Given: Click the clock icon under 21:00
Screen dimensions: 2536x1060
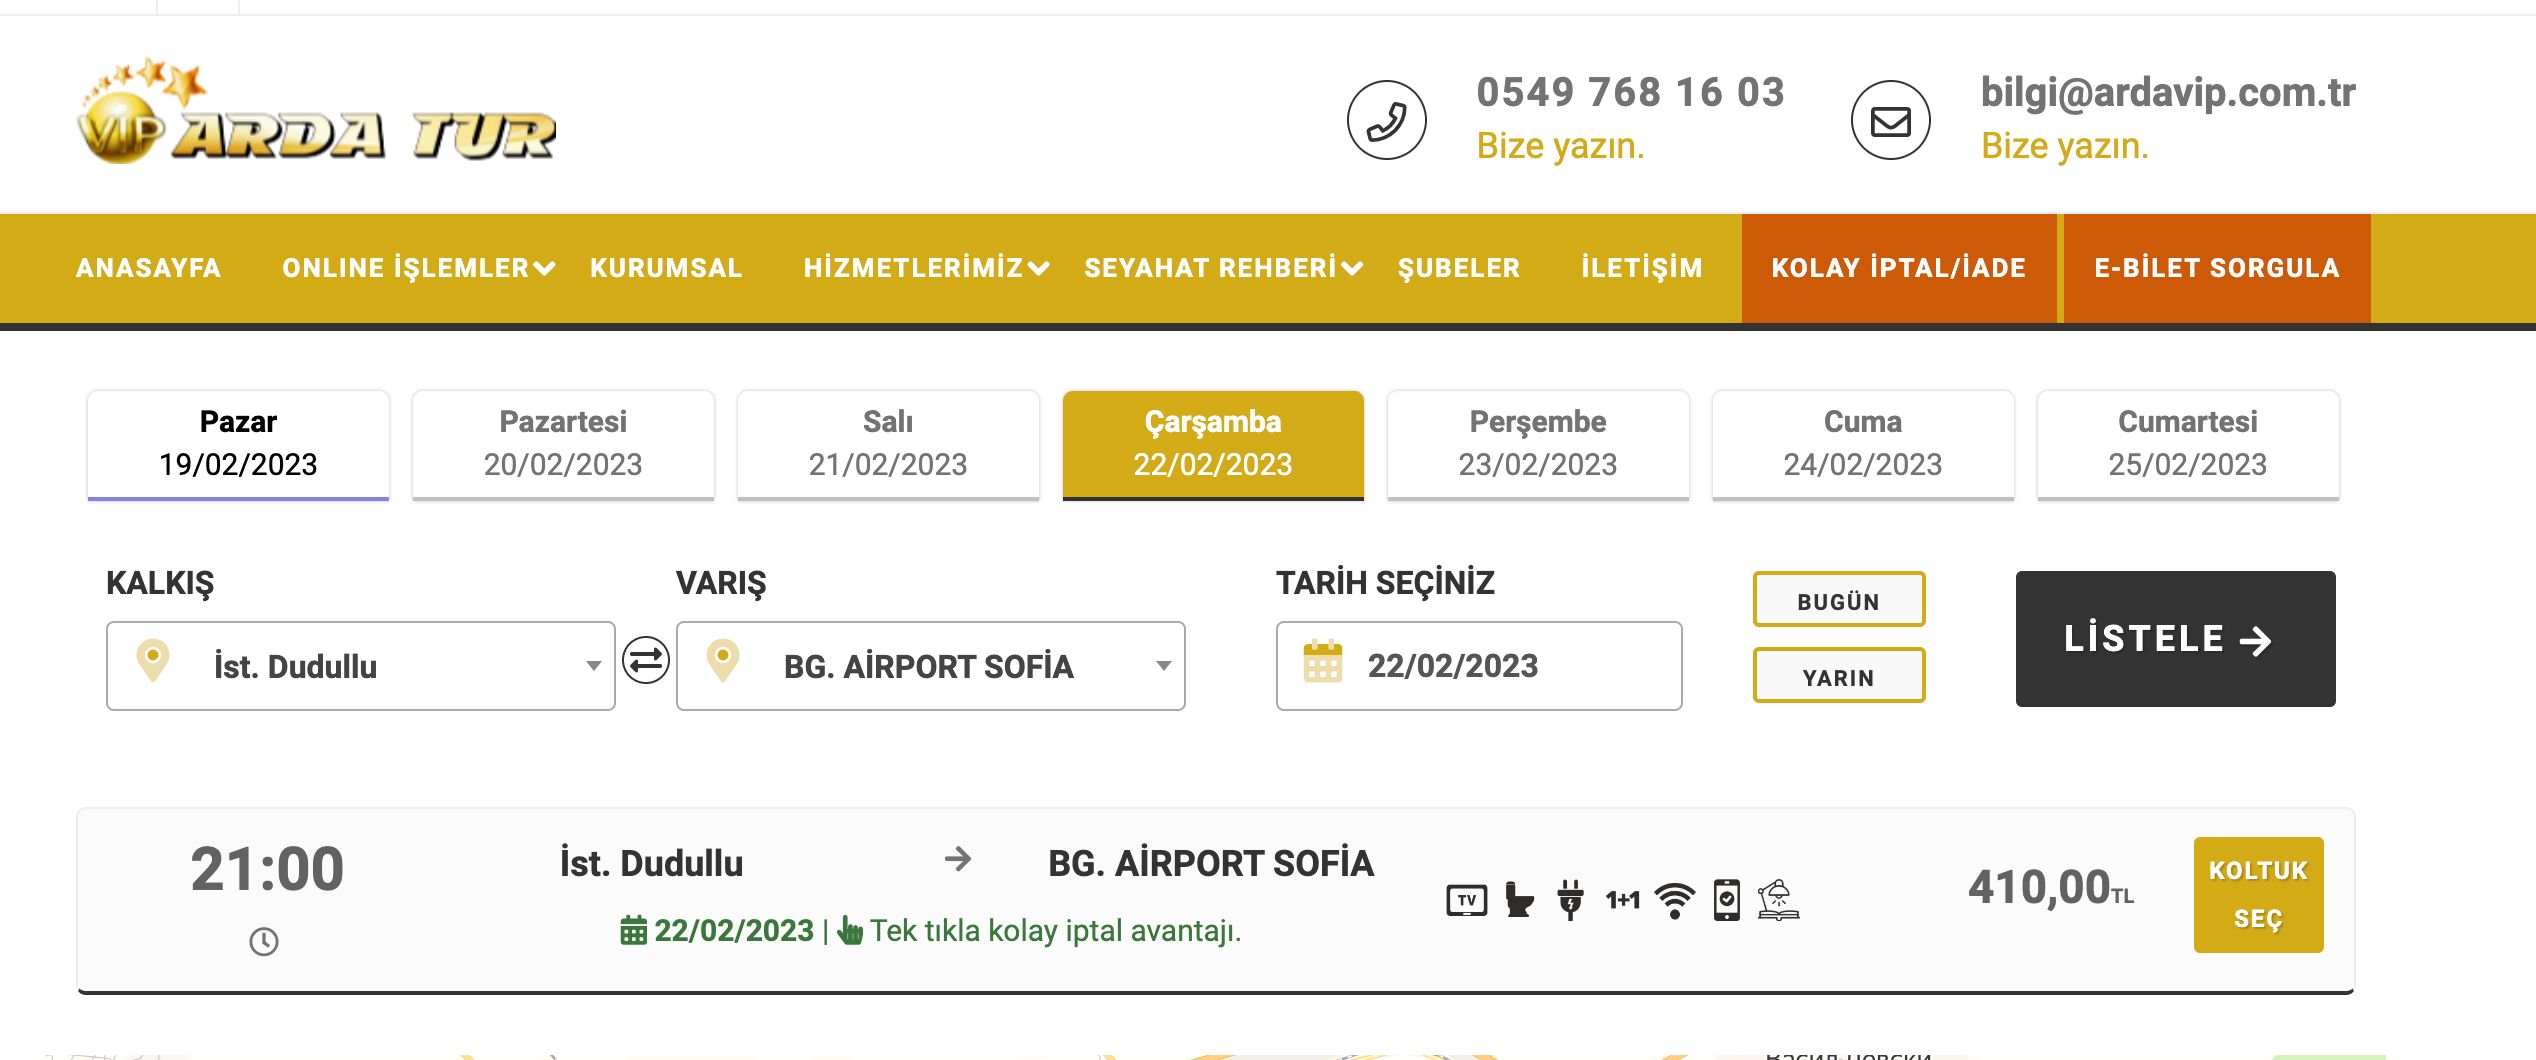Looking at the screenshot, I should pyautogui.click(x=264, y=942).
